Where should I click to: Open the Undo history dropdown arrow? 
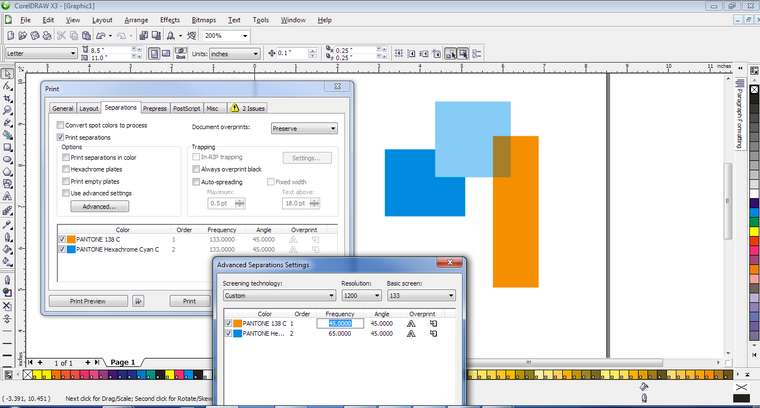click(x=110, y=35)
